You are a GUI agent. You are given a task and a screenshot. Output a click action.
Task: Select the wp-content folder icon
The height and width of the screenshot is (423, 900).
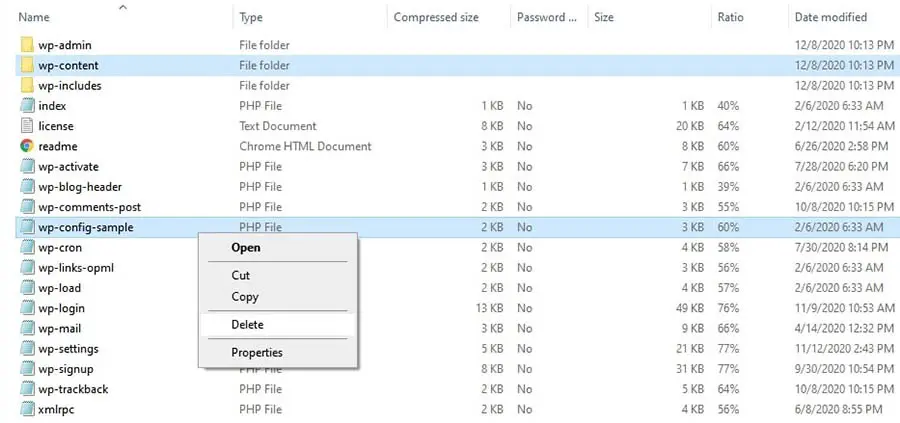[27, 66]
